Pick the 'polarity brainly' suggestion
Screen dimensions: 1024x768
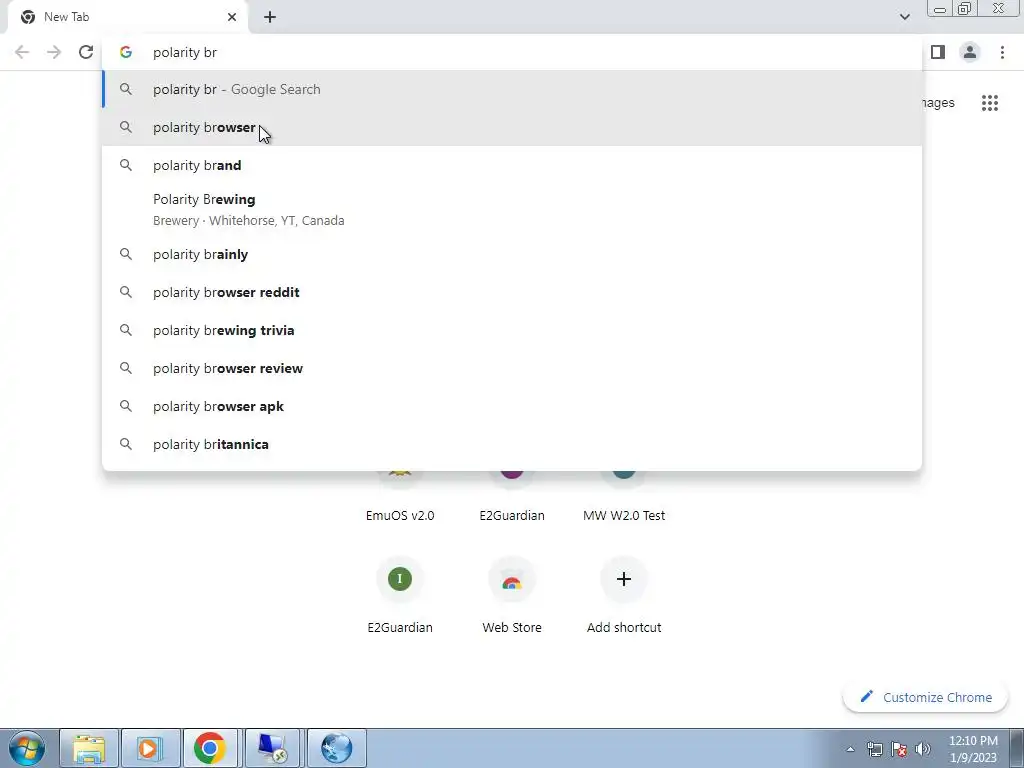(512, 254)
